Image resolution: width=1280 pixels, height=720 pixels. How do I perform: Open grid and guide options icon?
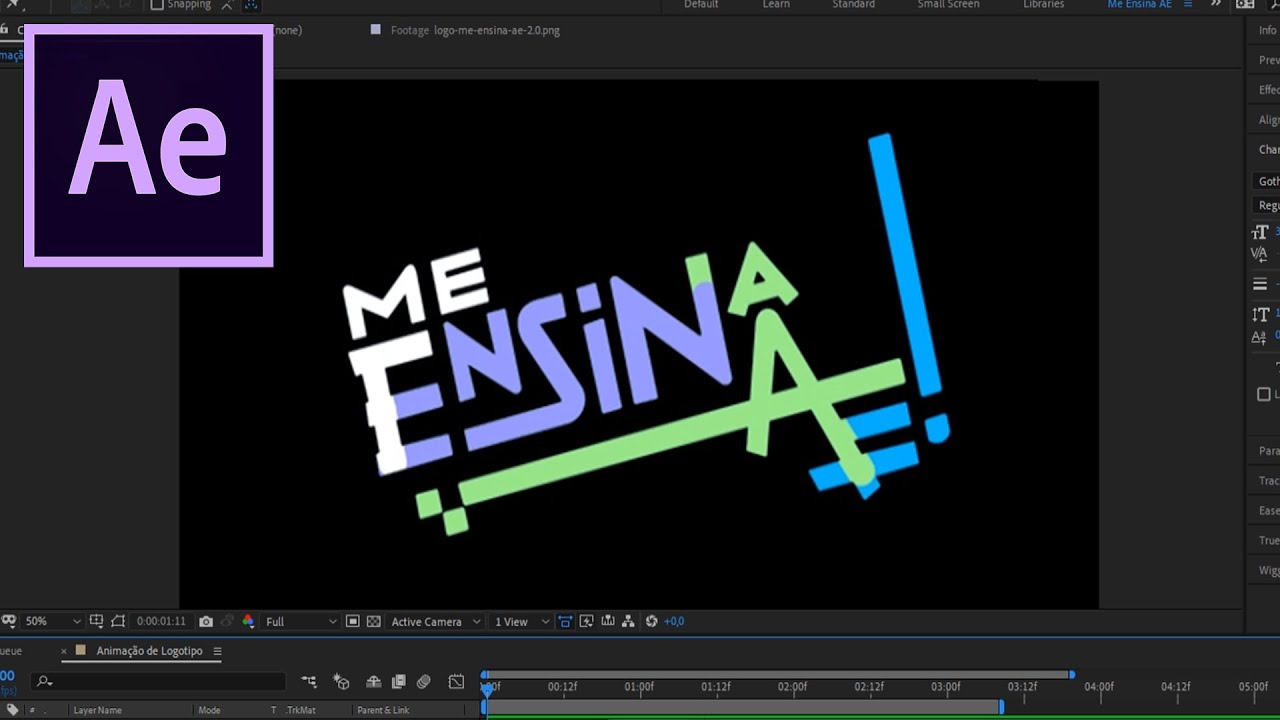tap(96, 621)
